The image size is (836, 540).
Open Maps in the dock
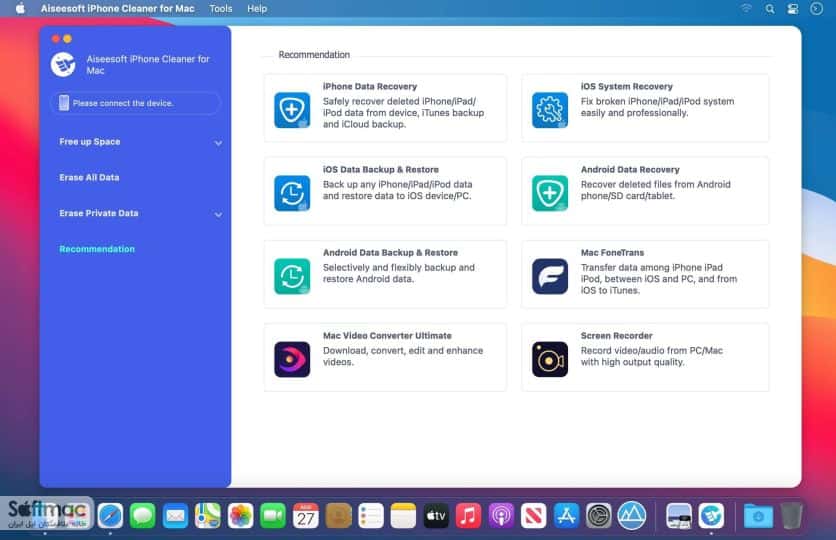tap(207, 515)
